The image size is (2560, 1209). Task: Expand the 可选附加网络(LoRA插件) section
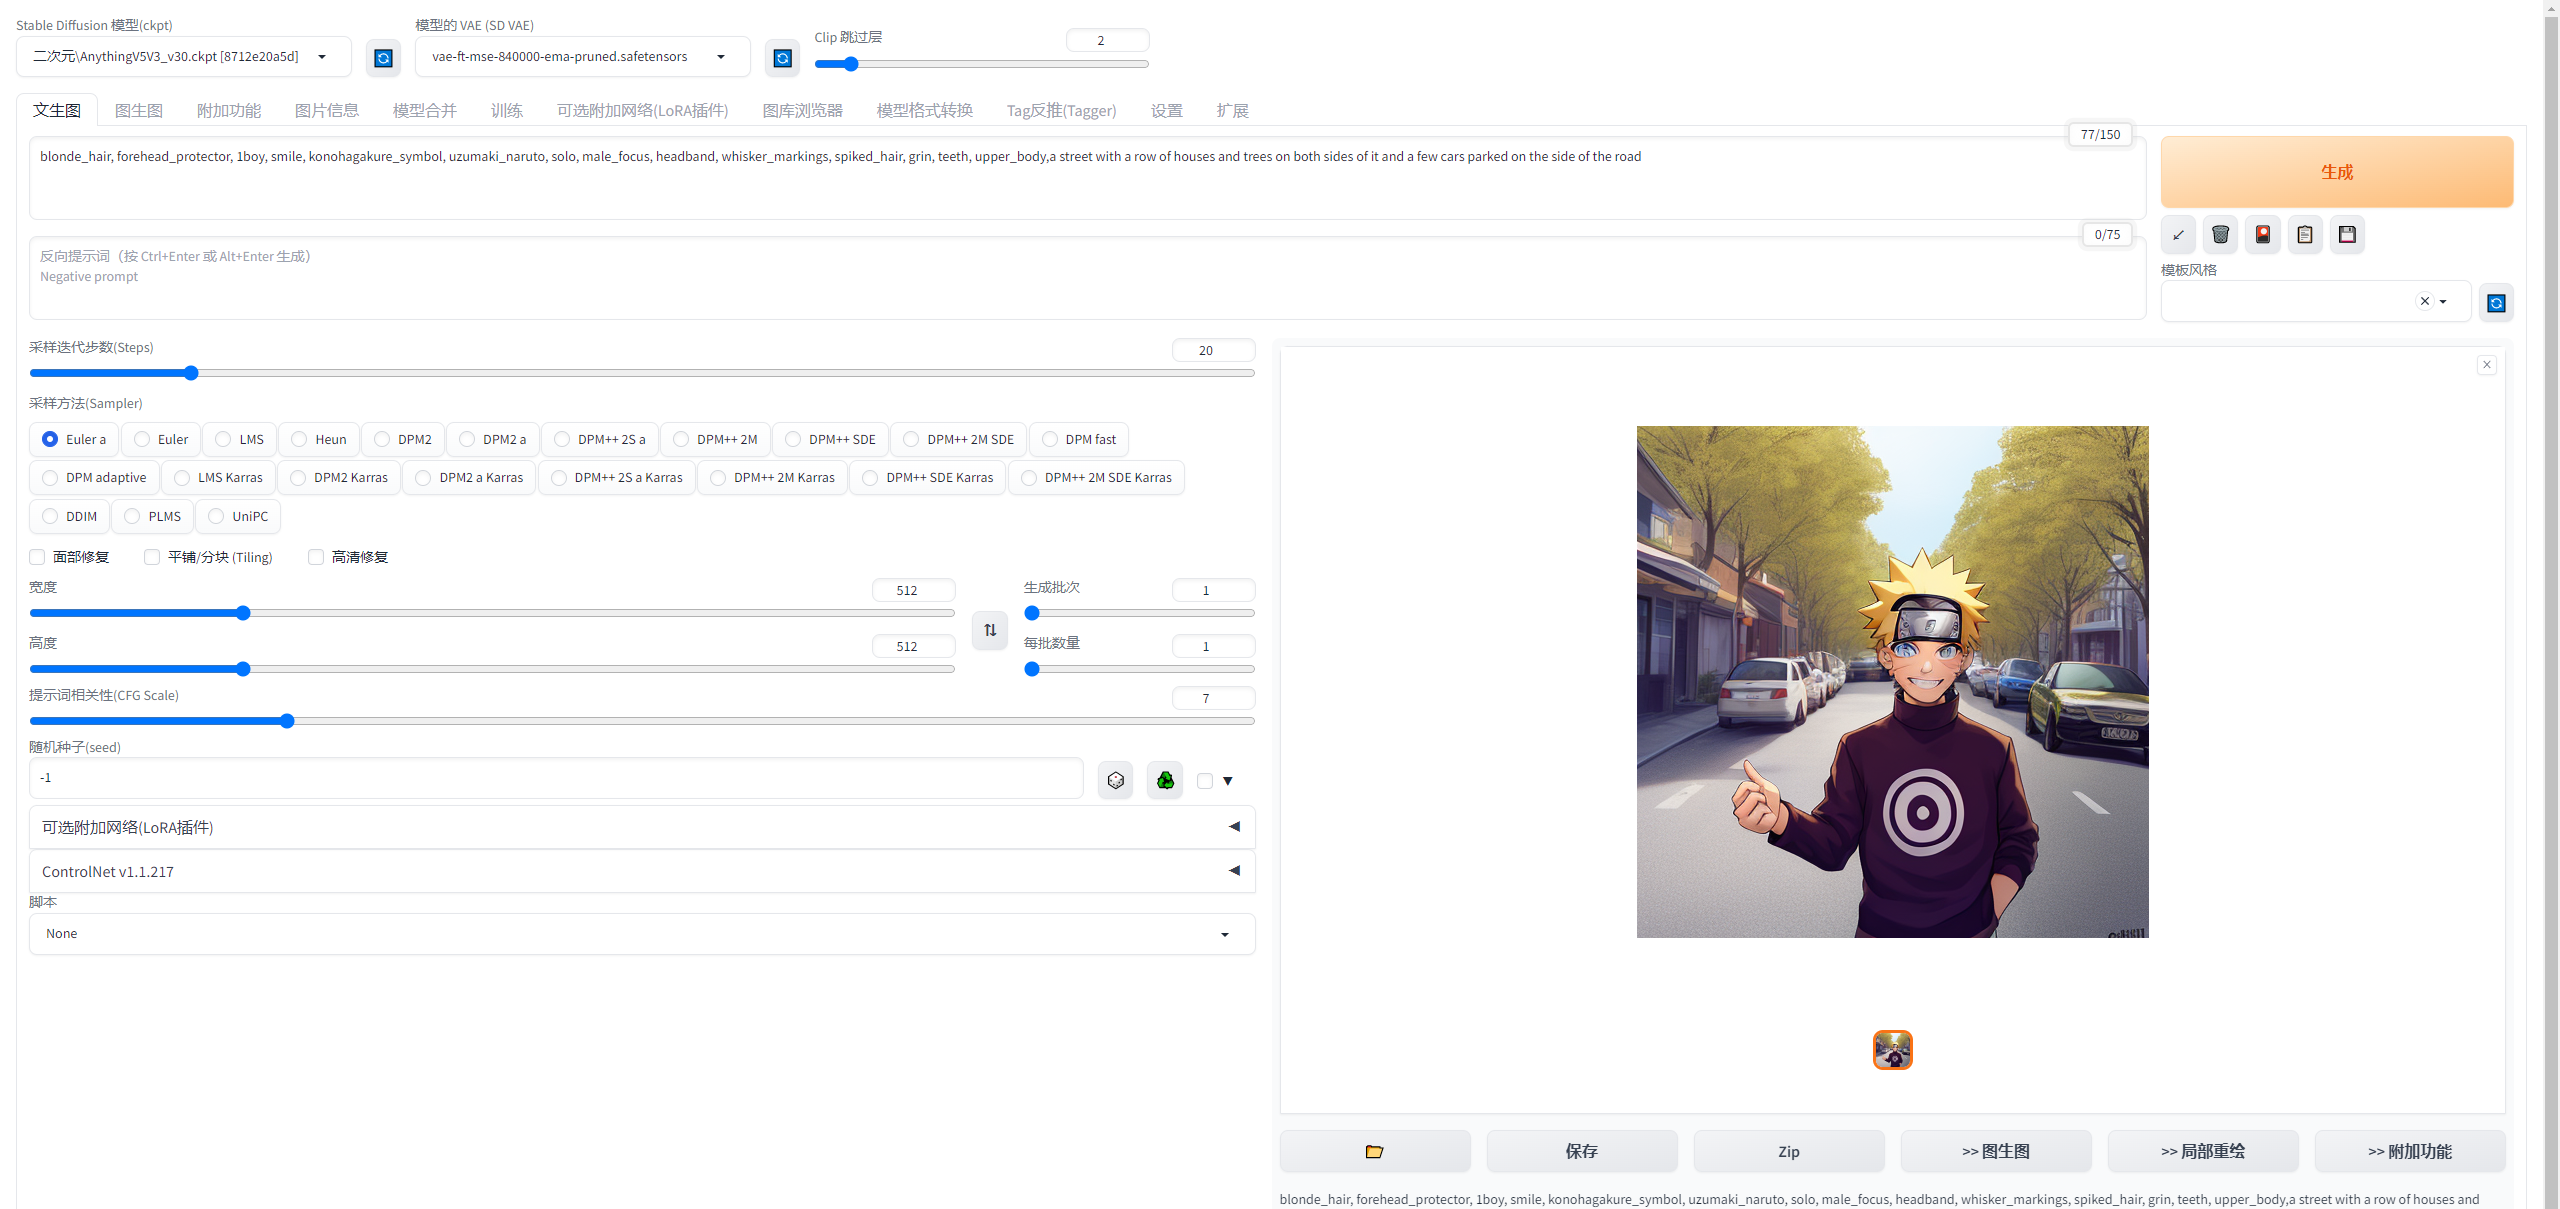642,827
